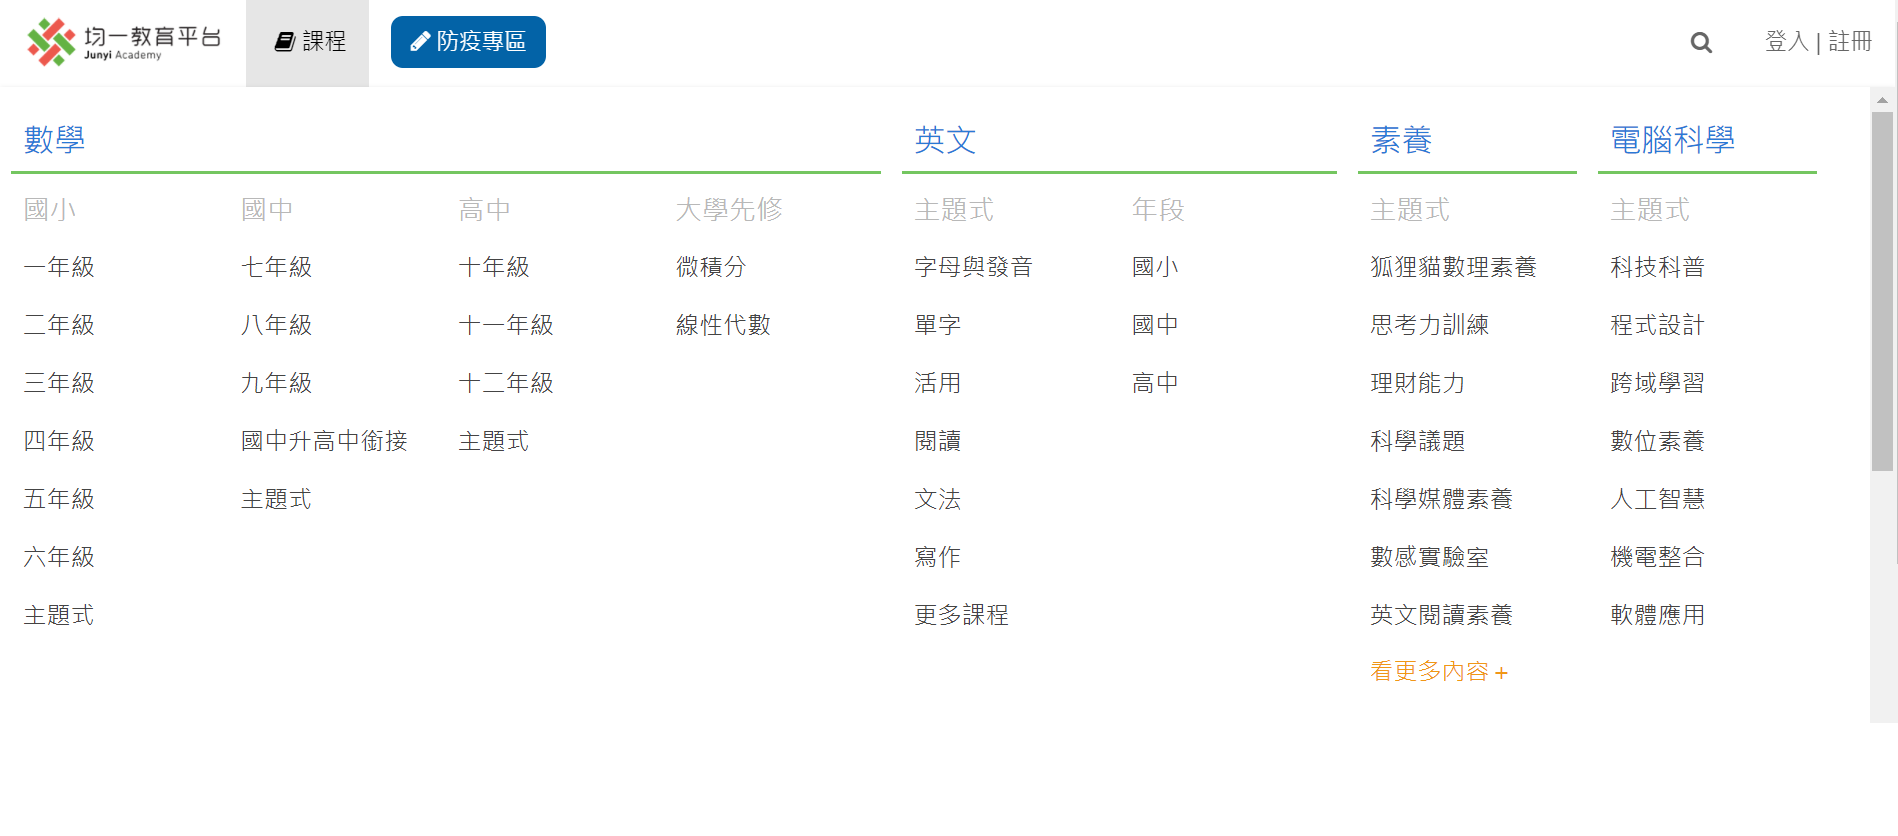
Task: Open 主題式 under 國中 column
Action: tap(277, 499)
